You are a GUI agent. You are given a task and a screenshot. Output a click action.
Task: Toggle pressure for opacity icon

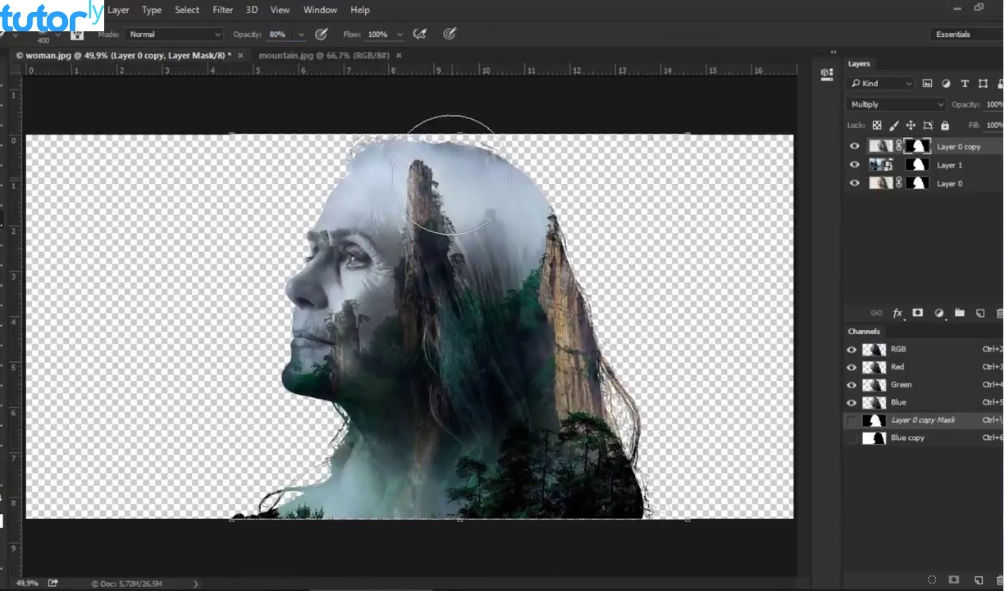point(321,34)
